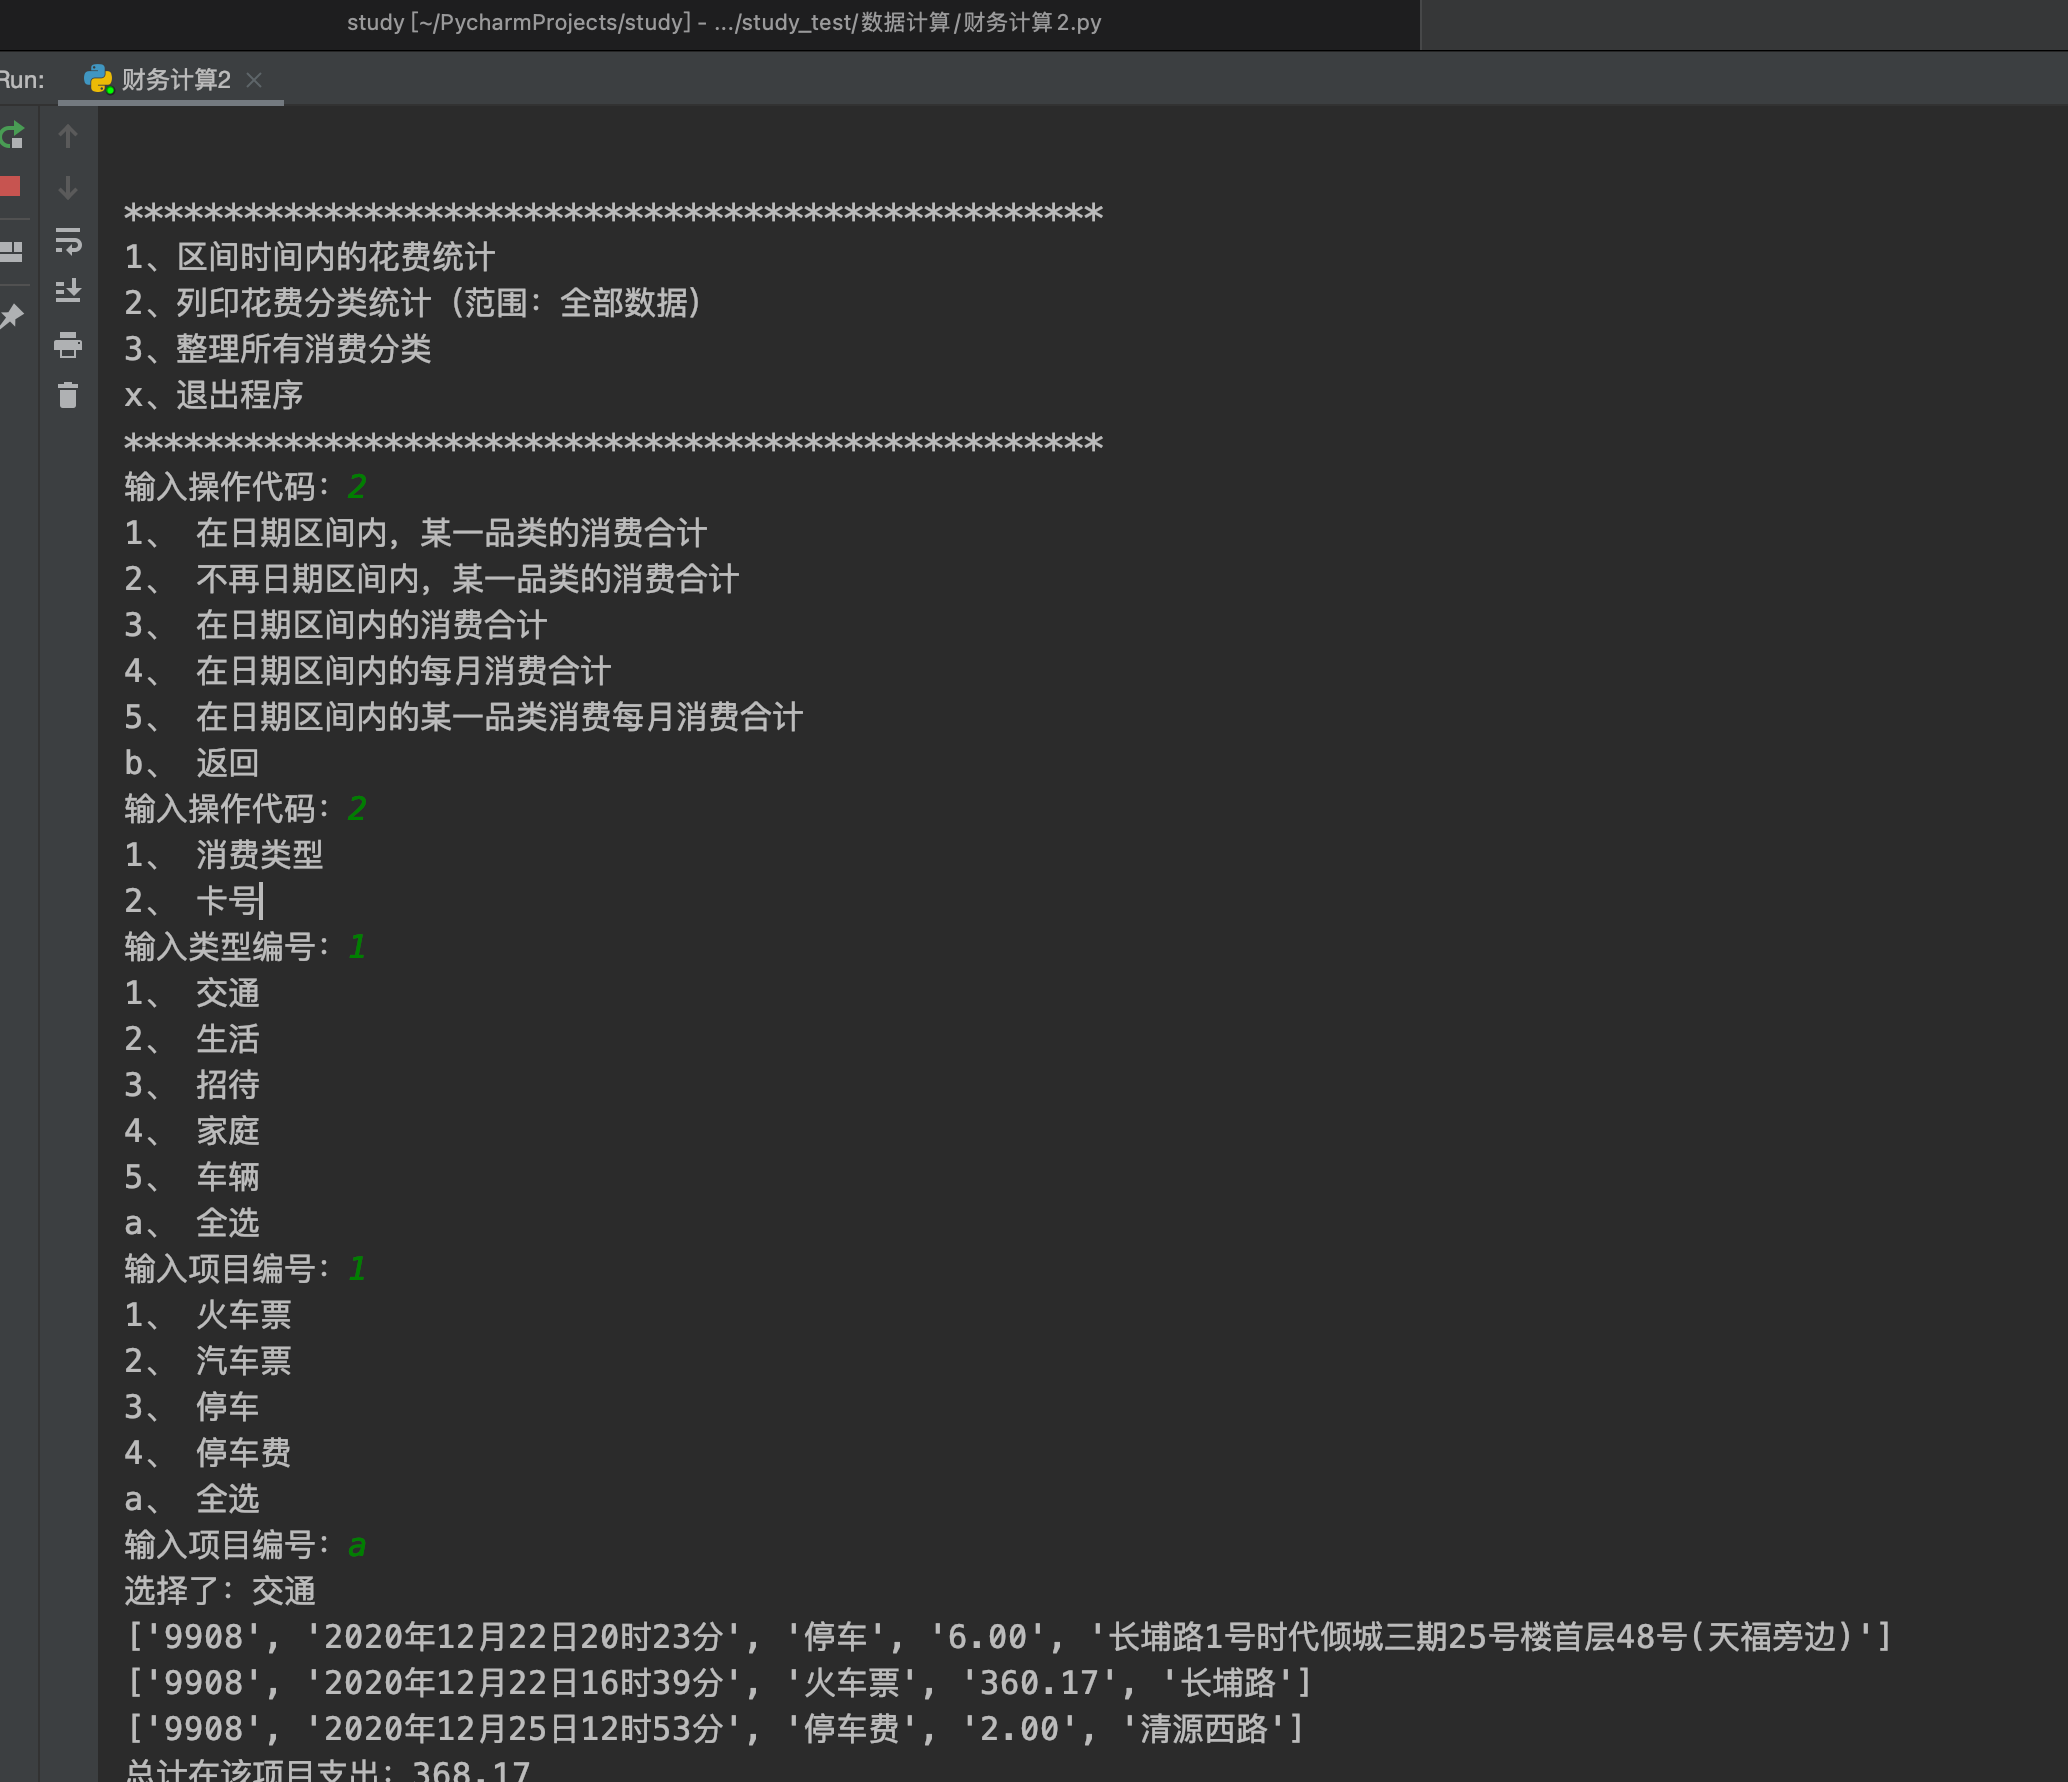This screenshot has height=1782, width=2068.
Task: Click '输入项目编号：1' prompt line
Action: 245,1269
